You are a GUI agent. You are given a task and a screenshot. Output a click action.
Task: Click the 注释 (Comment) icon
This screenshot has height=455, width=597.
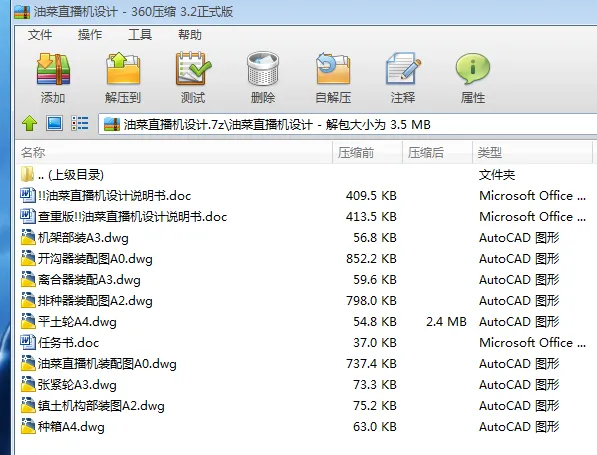[x=403, y=69]
